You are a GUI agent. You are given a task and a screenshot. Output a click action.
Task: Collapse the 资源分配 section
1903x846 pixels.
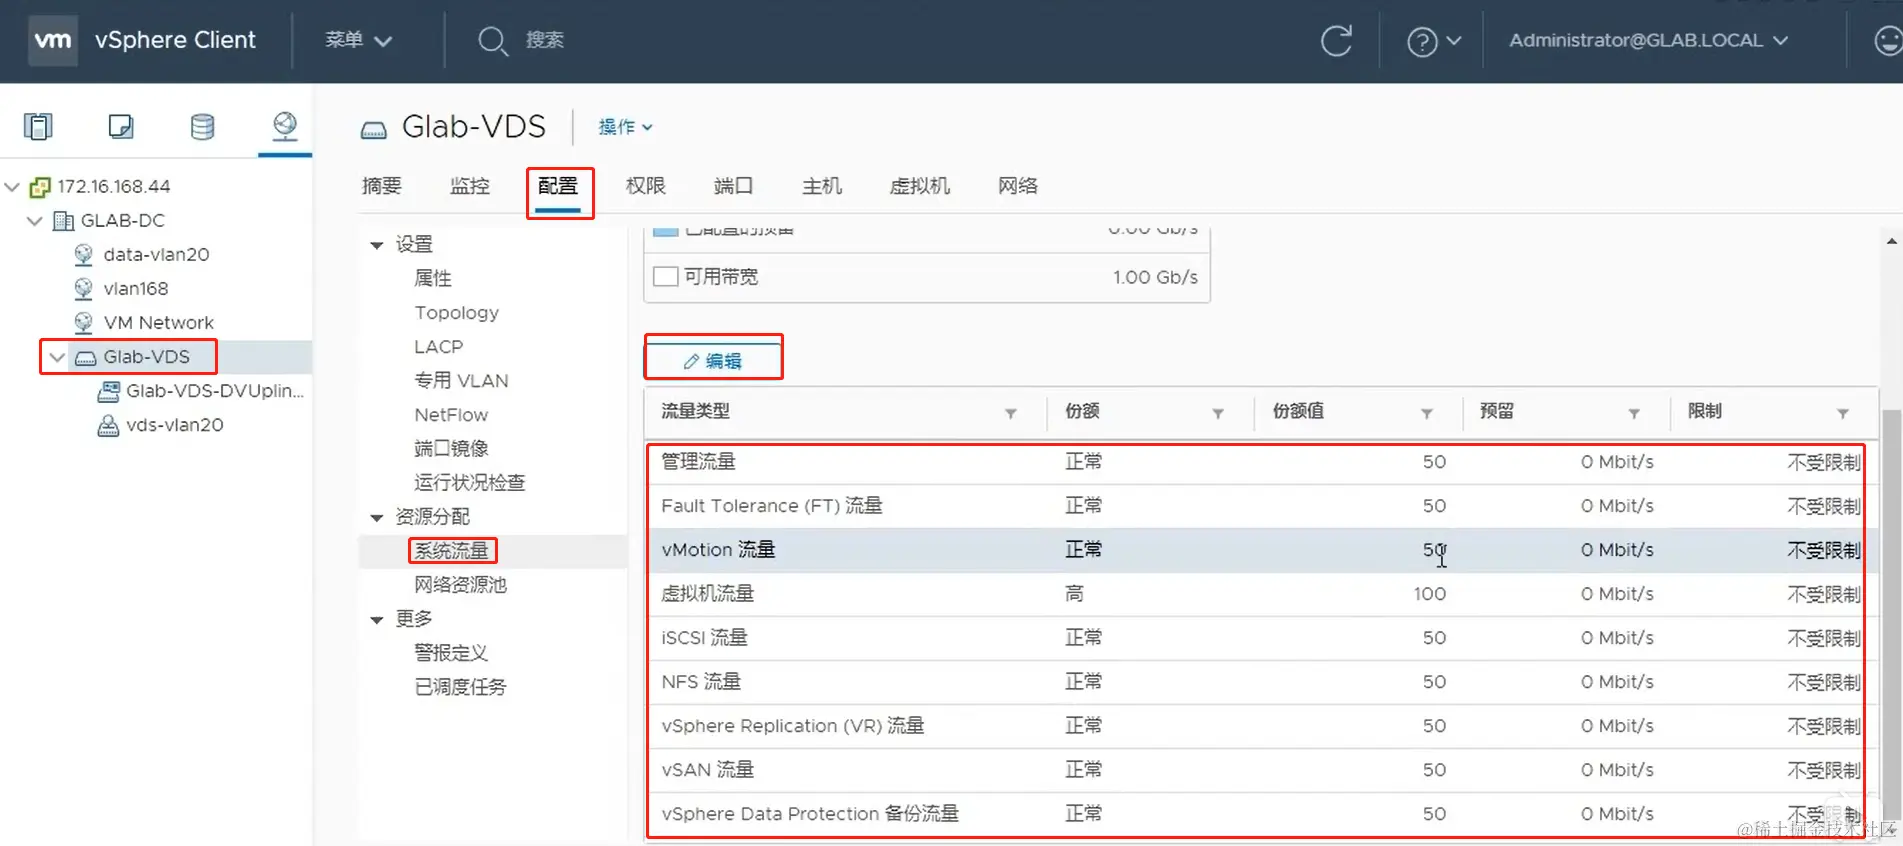(377, 517)
